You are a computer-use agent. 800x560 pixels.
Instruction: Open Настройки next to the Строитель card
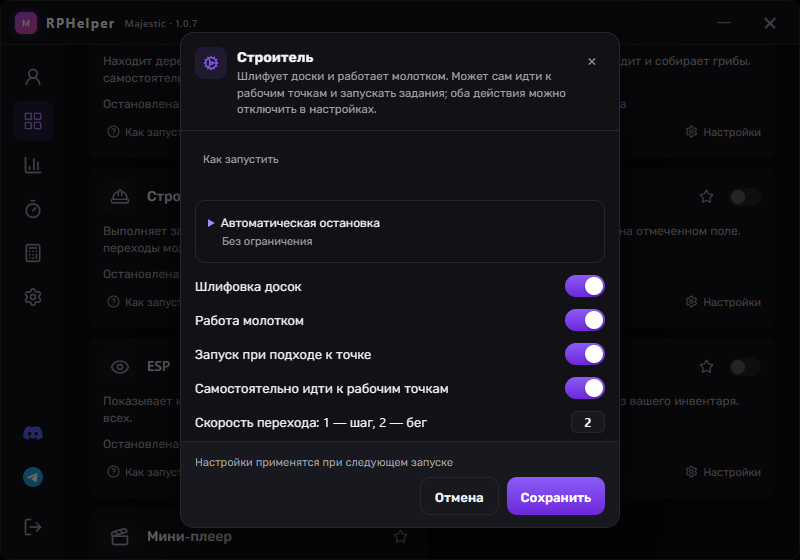pos(723,302)
